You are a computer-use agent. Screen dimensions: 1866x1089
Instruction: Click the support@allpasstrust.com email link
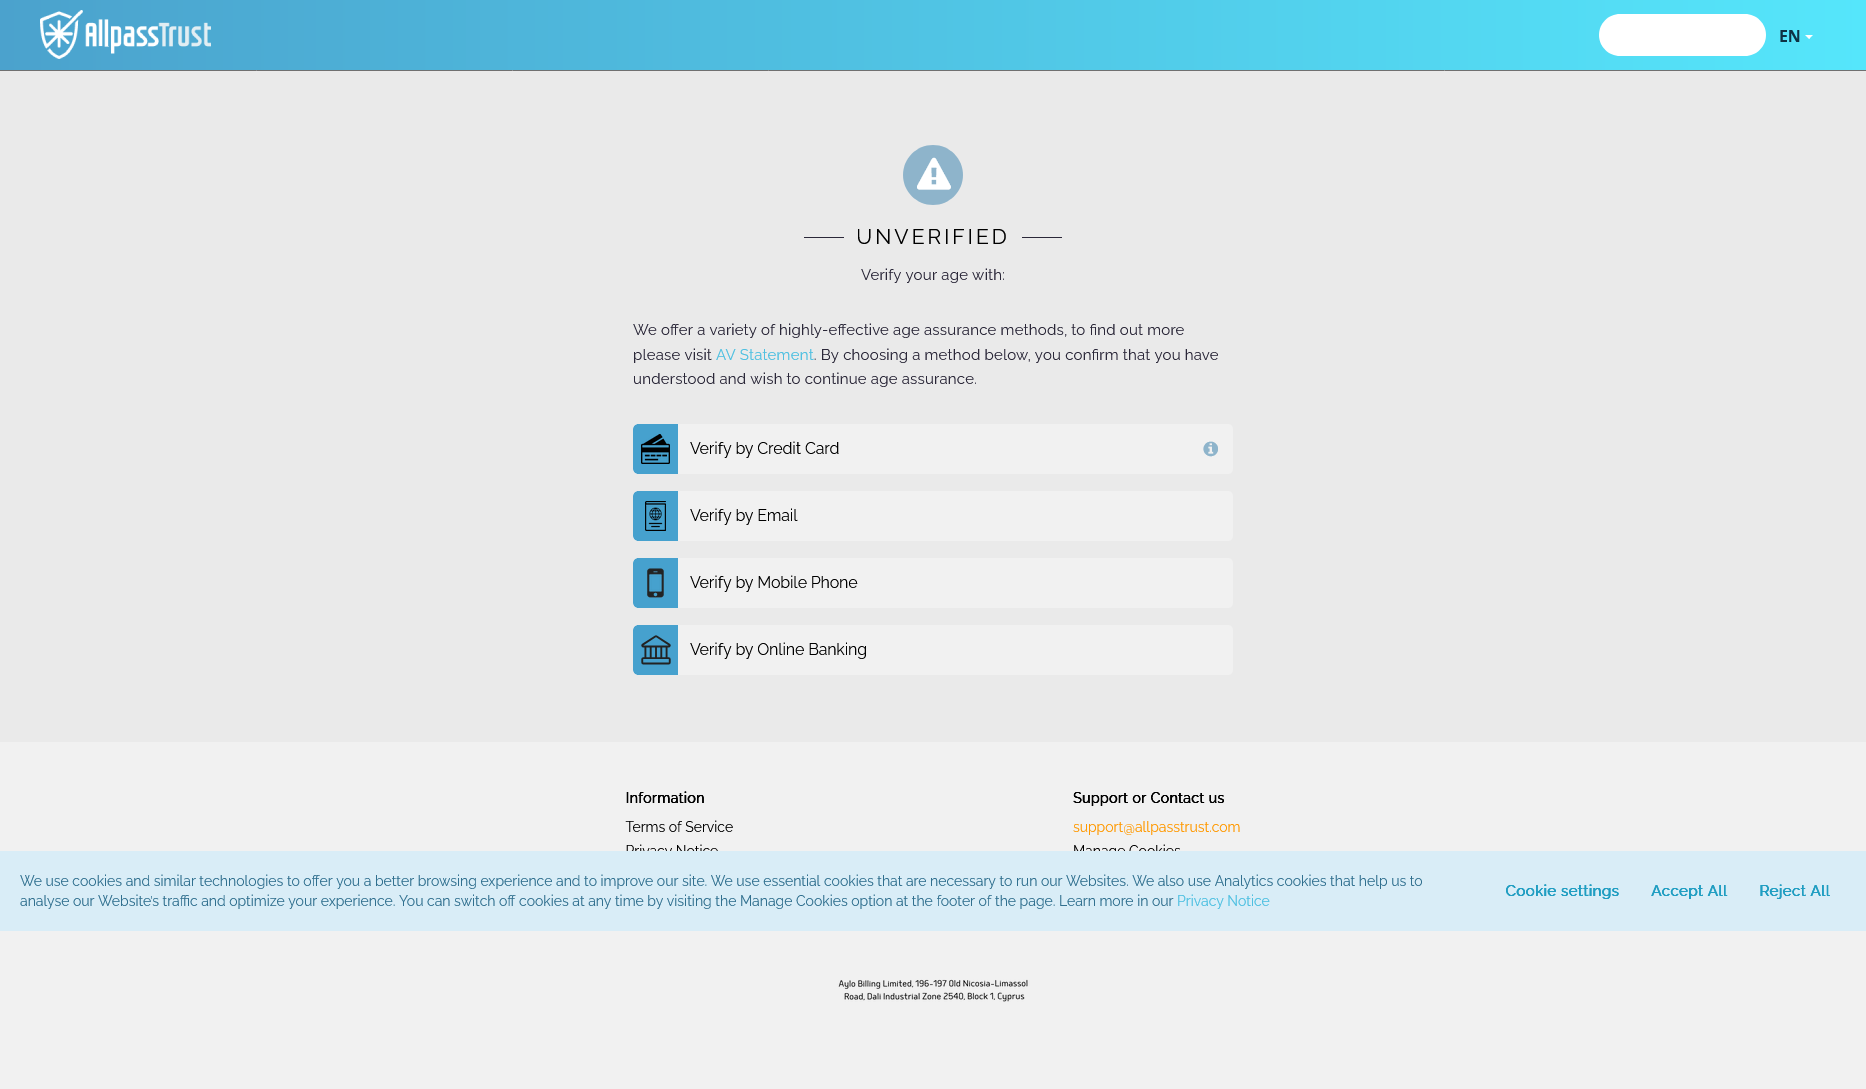click(x=1156, y=827)
